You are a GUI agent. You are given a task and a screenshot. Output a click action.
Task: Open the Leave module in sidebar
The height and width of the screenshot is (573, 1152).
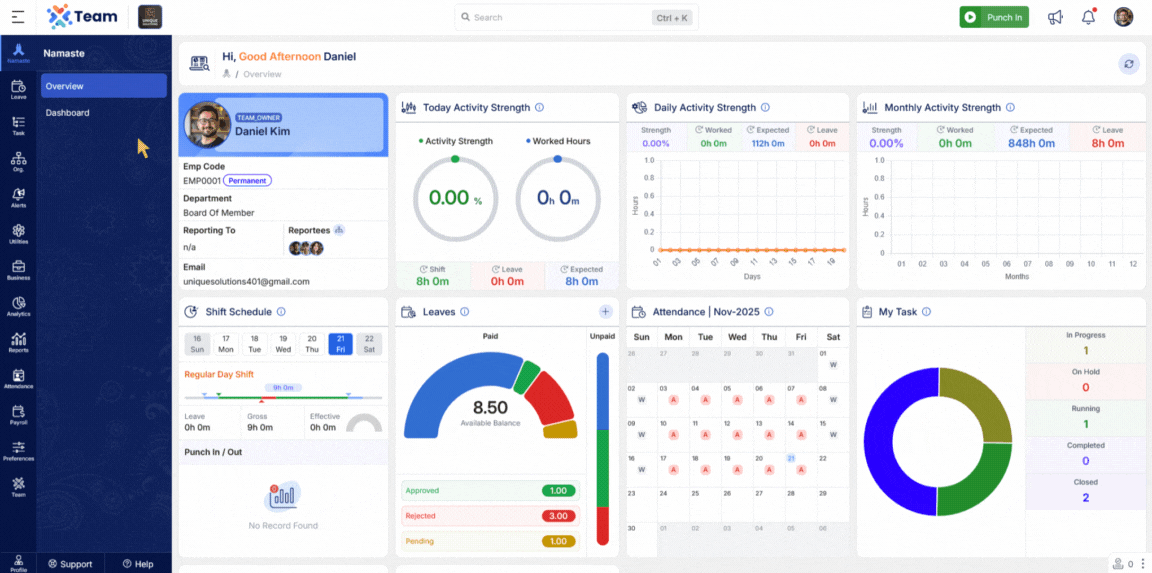(x=18, y=91)
